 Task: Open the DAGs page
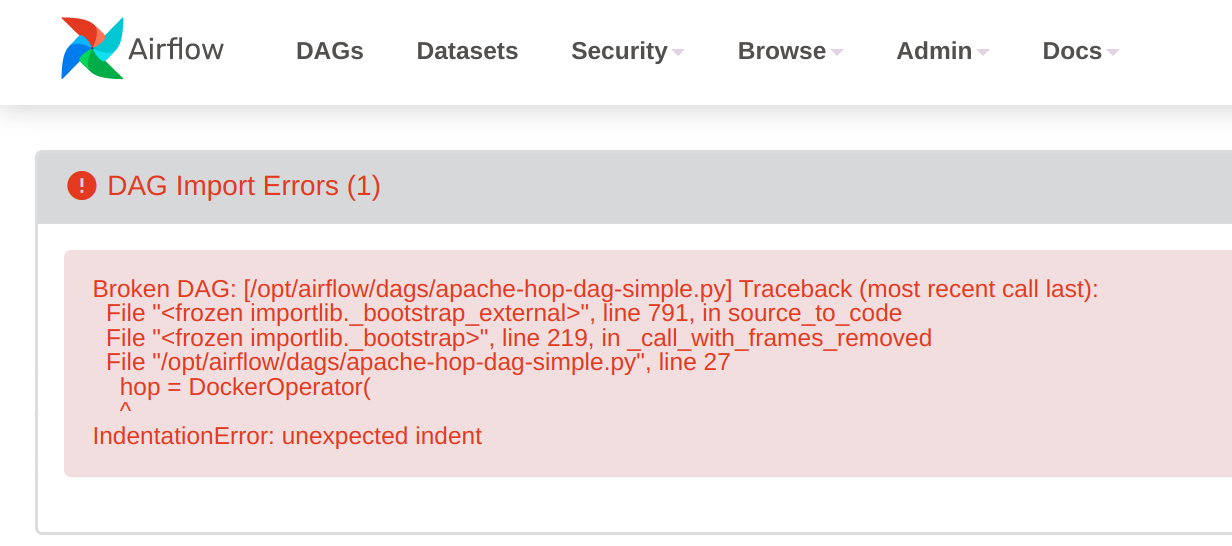(329, 51)
